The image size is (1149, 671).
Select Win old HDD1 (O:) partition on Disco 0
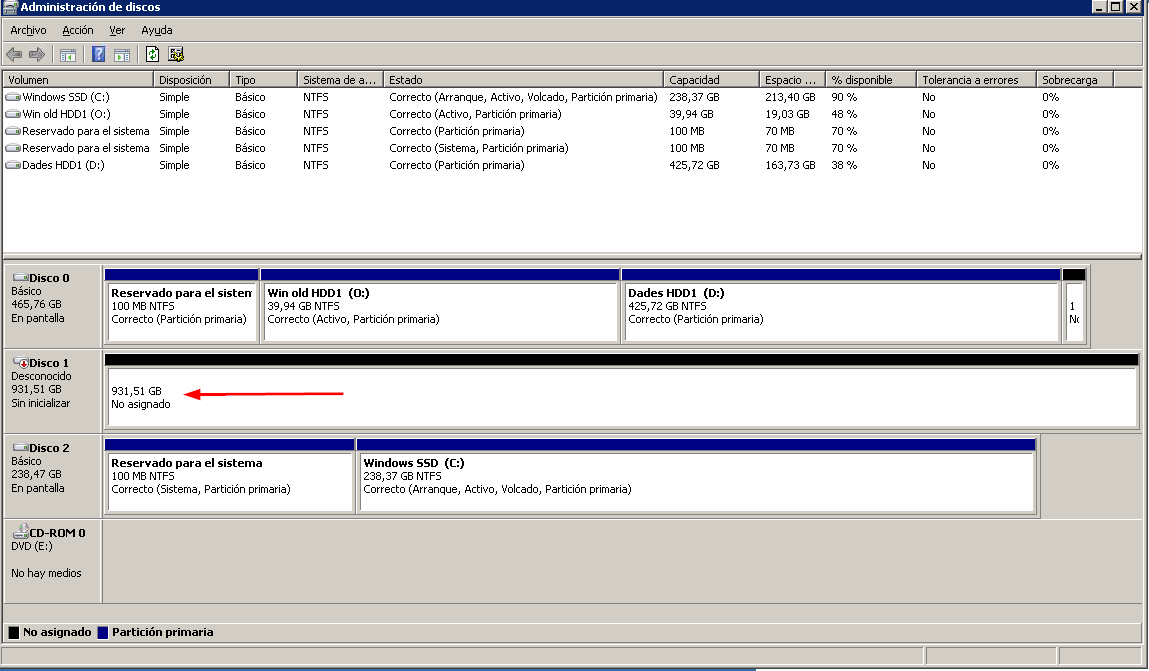[x=440, y=305]
